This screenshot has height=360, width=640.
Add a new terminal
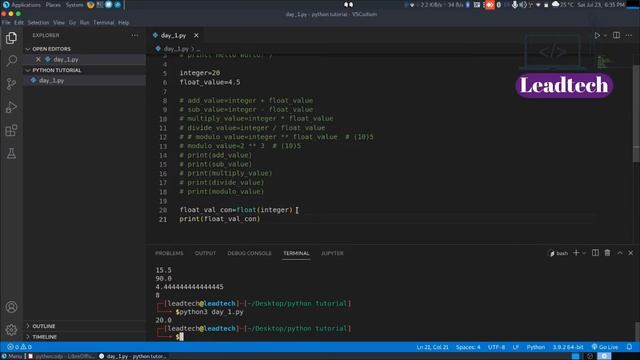click(x=576, y=253)
